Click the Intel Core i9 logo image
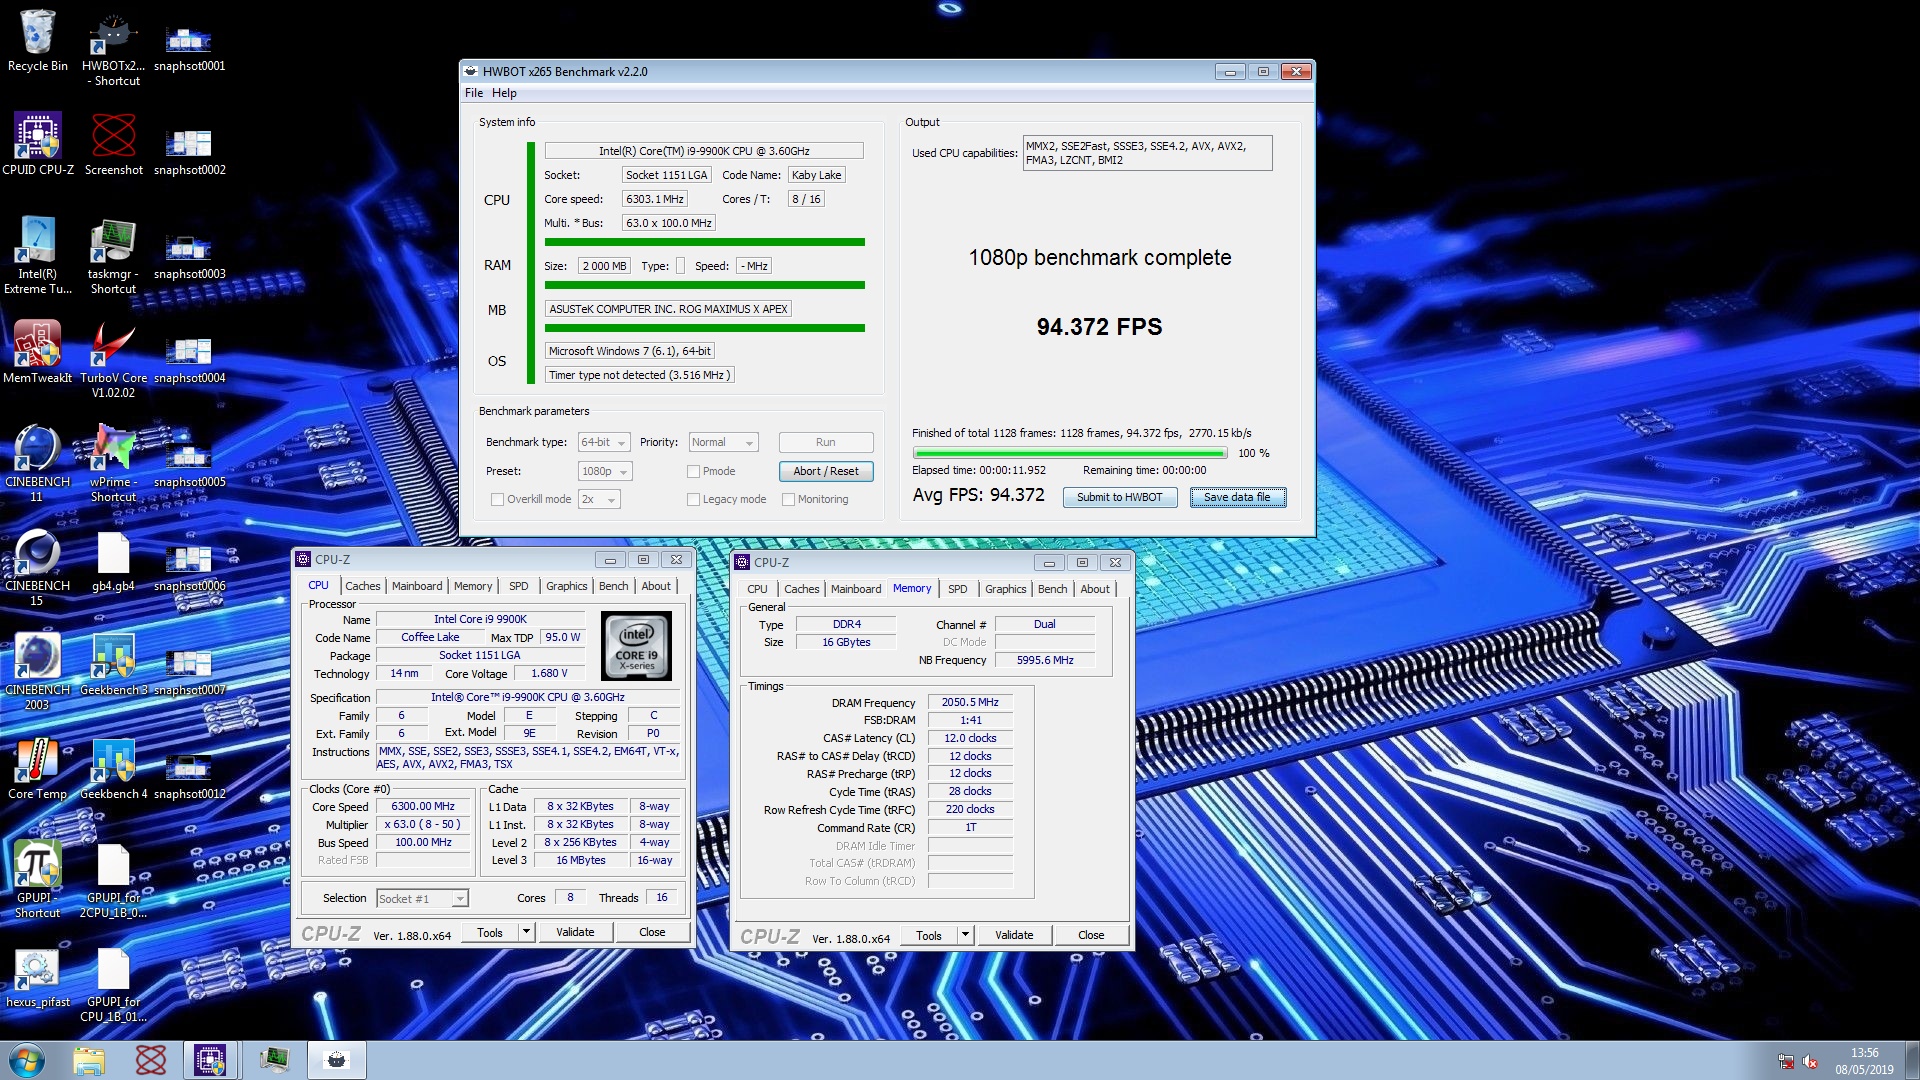Image resolution: width=1920 pixels, height=1080 pixels. point(637,646)
